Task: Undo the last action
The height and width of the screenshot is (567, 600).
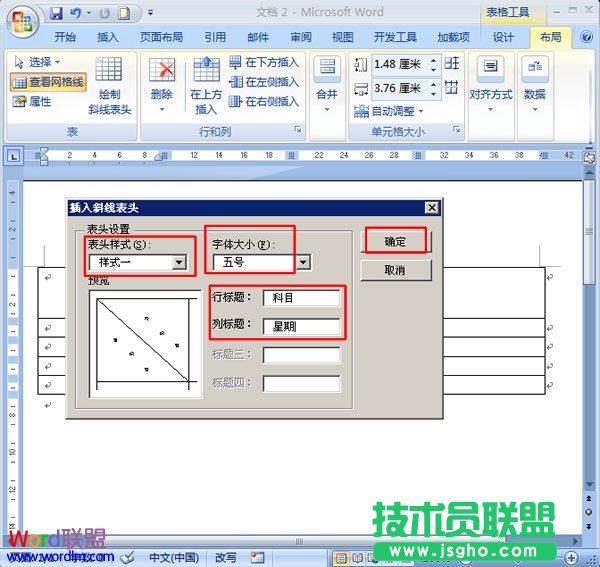Action: pyautogui.click(x=75, y=13)
